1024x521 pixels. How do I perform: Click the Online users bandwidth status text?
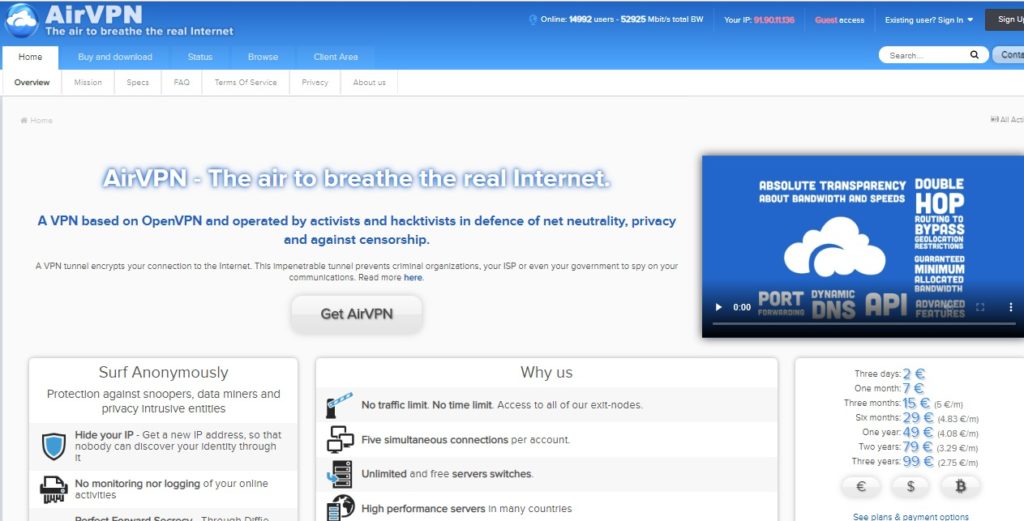[622, 20]
